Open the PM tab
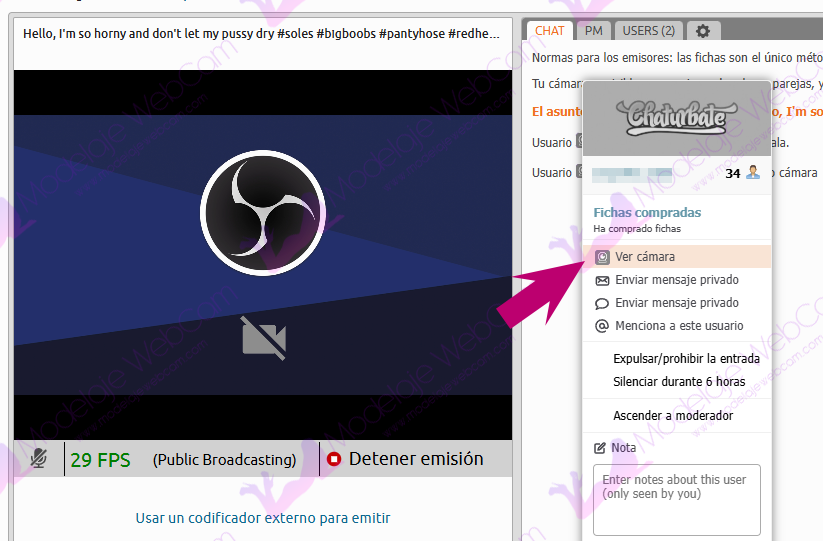The image size is (823, 541). [593, 31]
